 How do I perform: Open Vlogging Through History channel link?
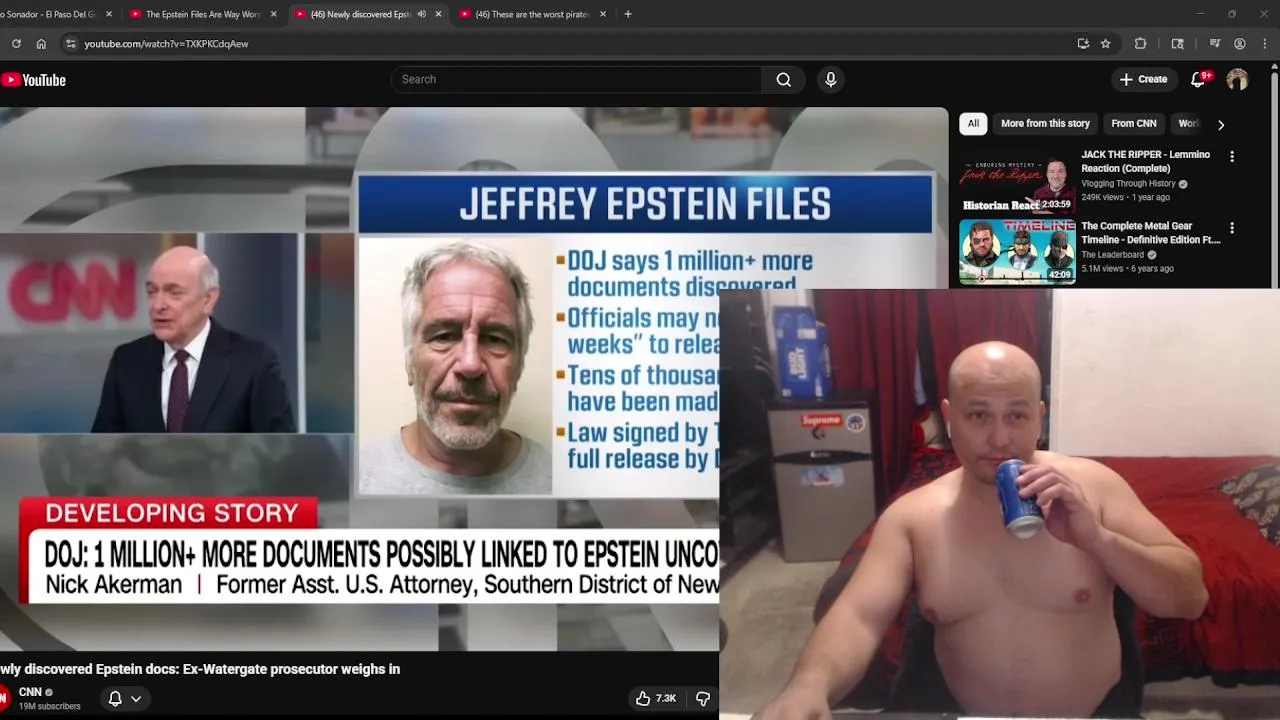(1130, 184)
